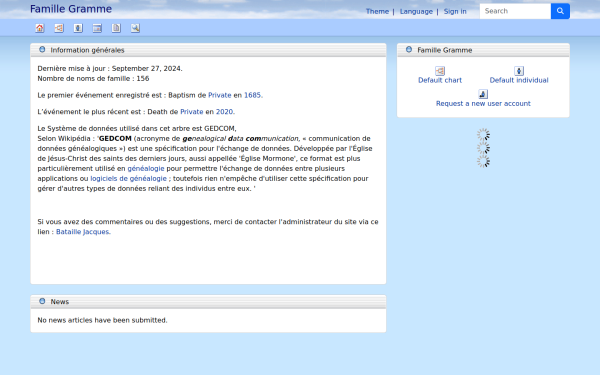
Task: Click the new user account icon
Action: click(483, 94)
